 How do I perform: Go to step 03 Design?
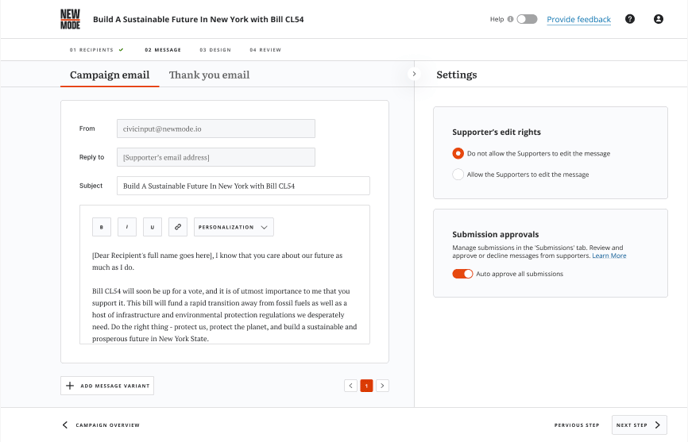215,50
